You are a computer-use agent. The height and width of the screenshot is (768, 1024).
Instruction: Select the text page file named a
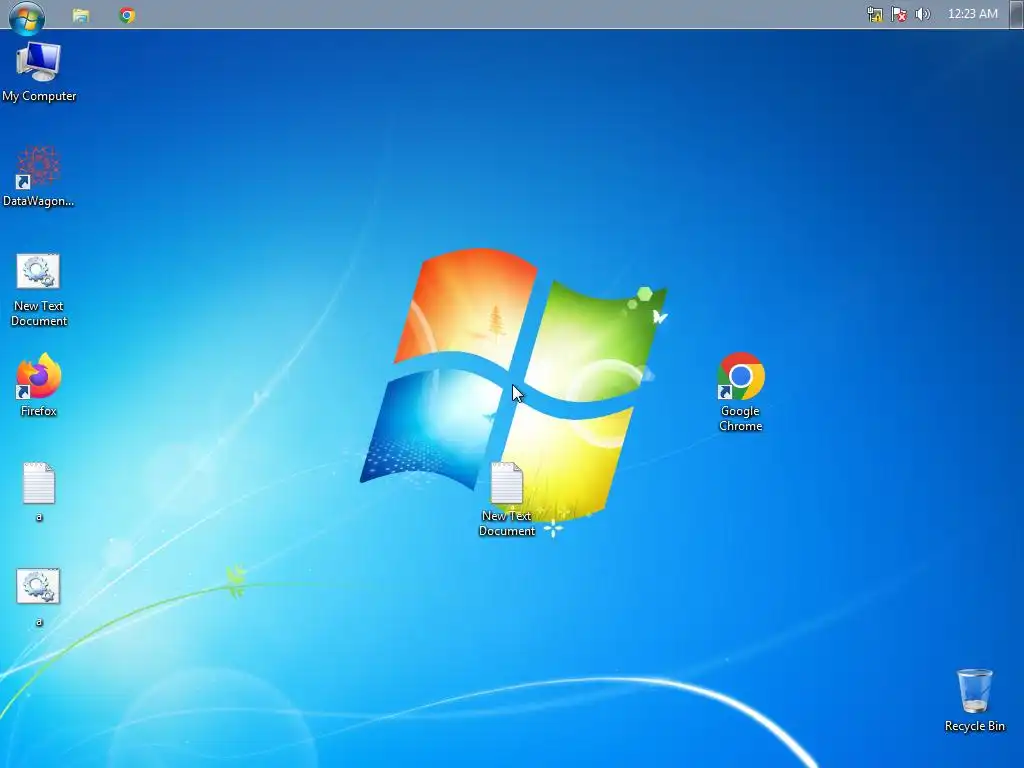pyautogui.click(x=39, y=492)
